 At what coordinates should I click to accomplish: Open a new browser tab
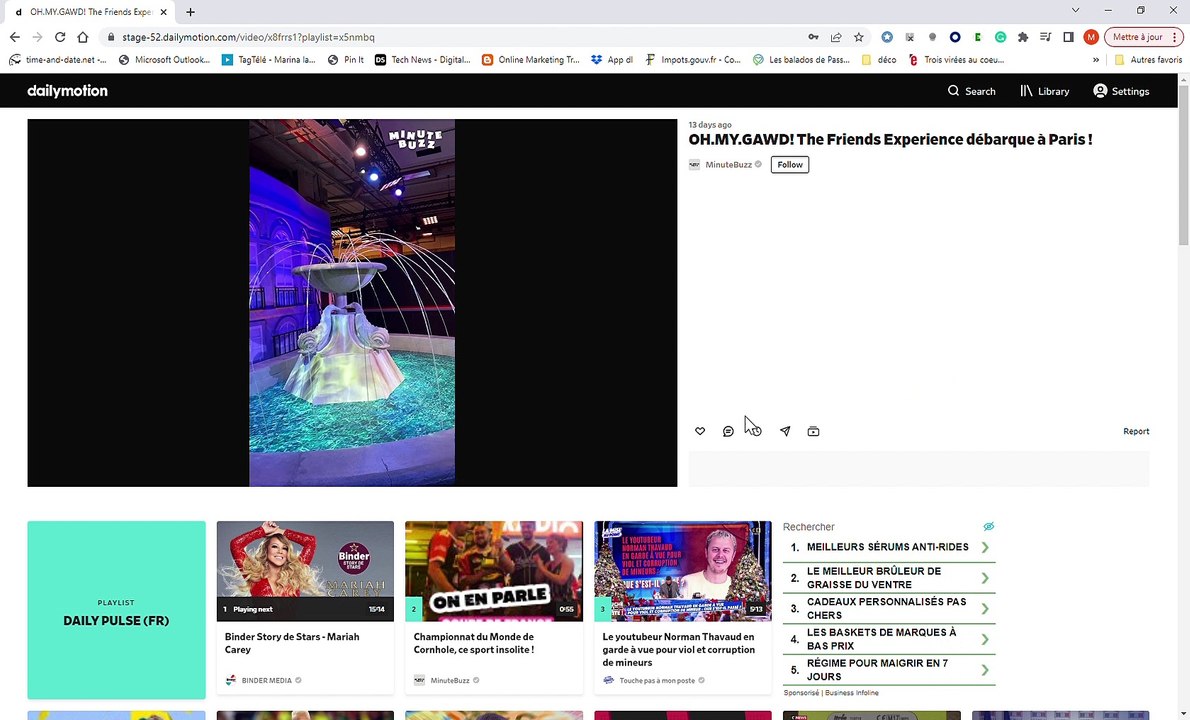point(190,12)
